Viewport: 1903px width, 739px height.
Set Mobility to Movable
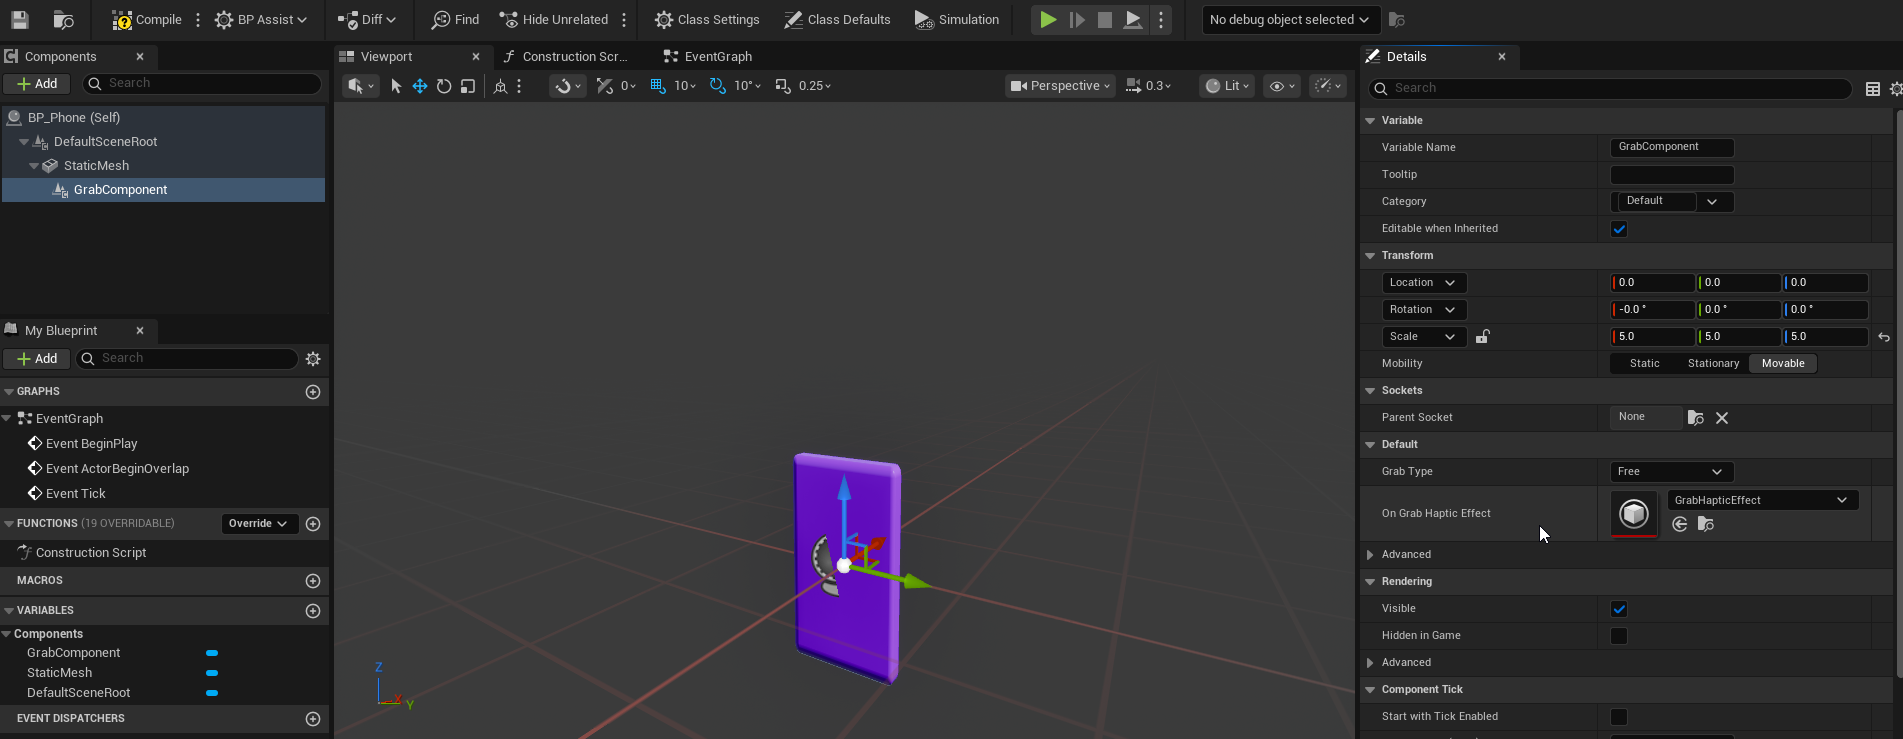point(1783,364)
